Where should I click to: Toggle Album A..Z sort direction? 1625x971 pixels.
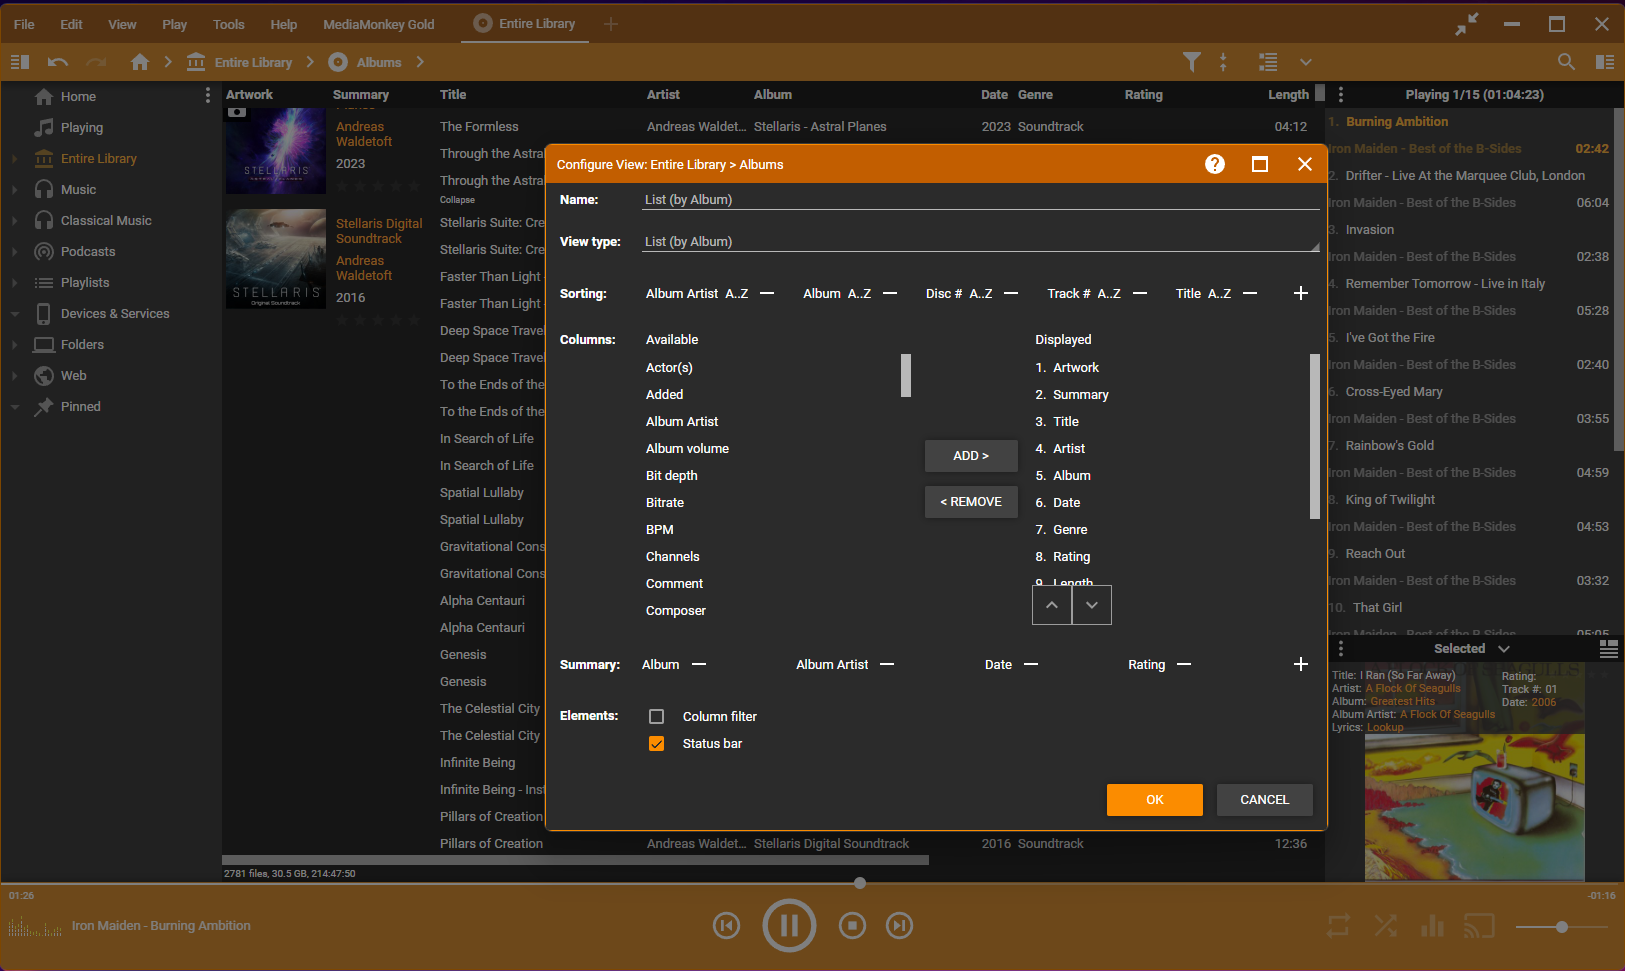click(x=860, y=293)
